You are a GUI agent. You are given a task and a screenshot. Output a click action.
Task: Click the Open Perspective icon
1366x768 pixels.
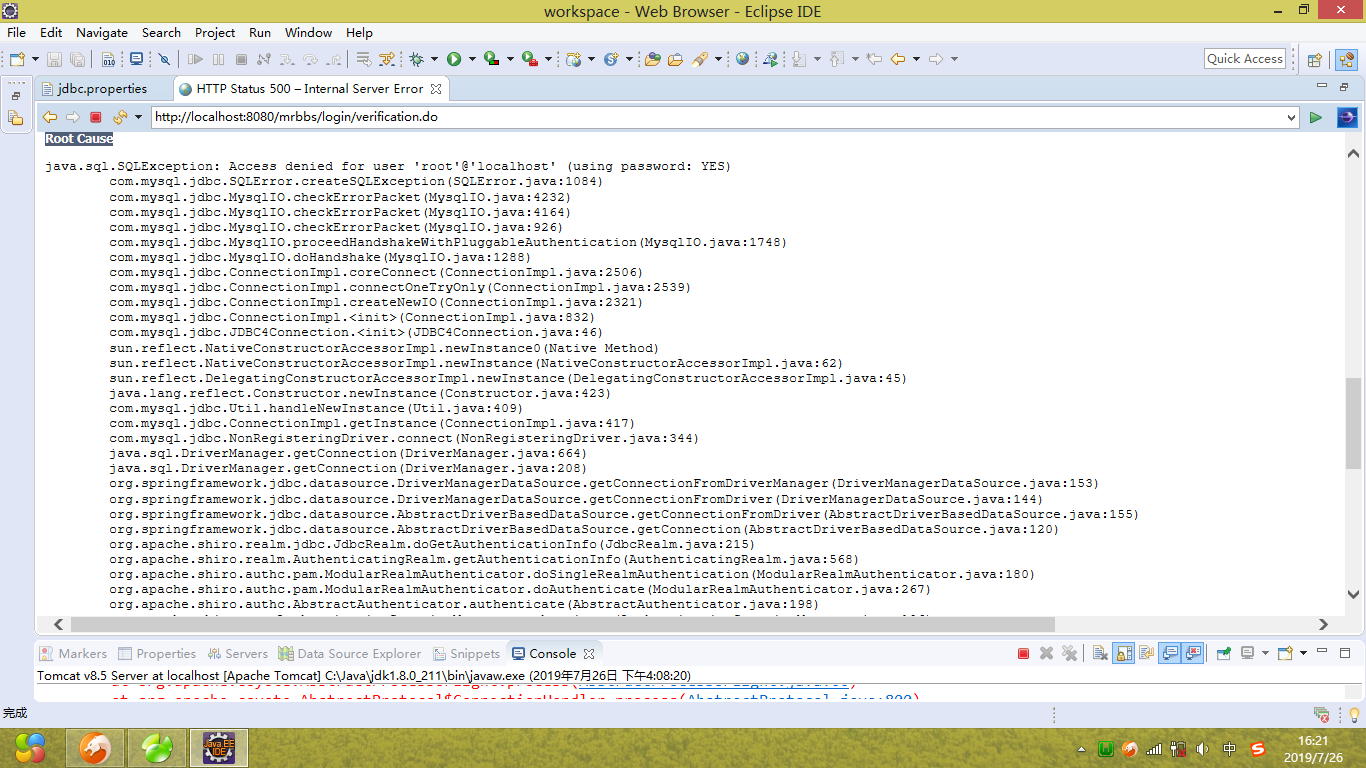point(1314,59)
